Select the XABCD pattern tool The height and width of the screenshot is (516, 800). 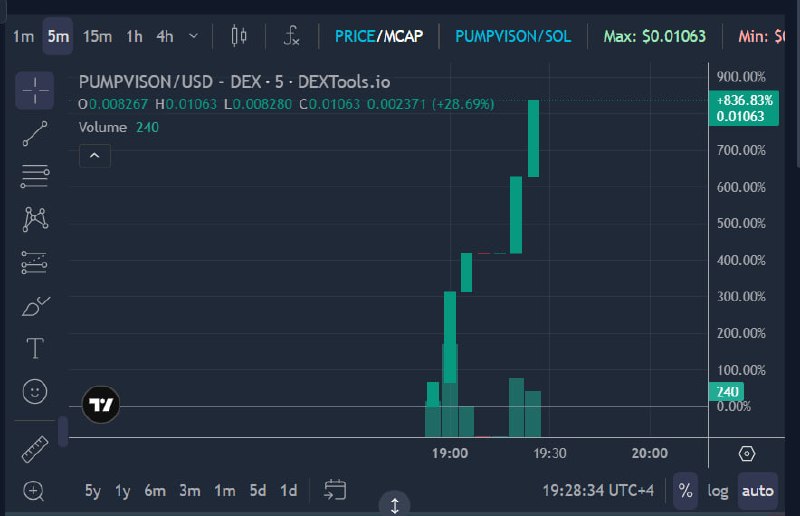click(35, 219)
